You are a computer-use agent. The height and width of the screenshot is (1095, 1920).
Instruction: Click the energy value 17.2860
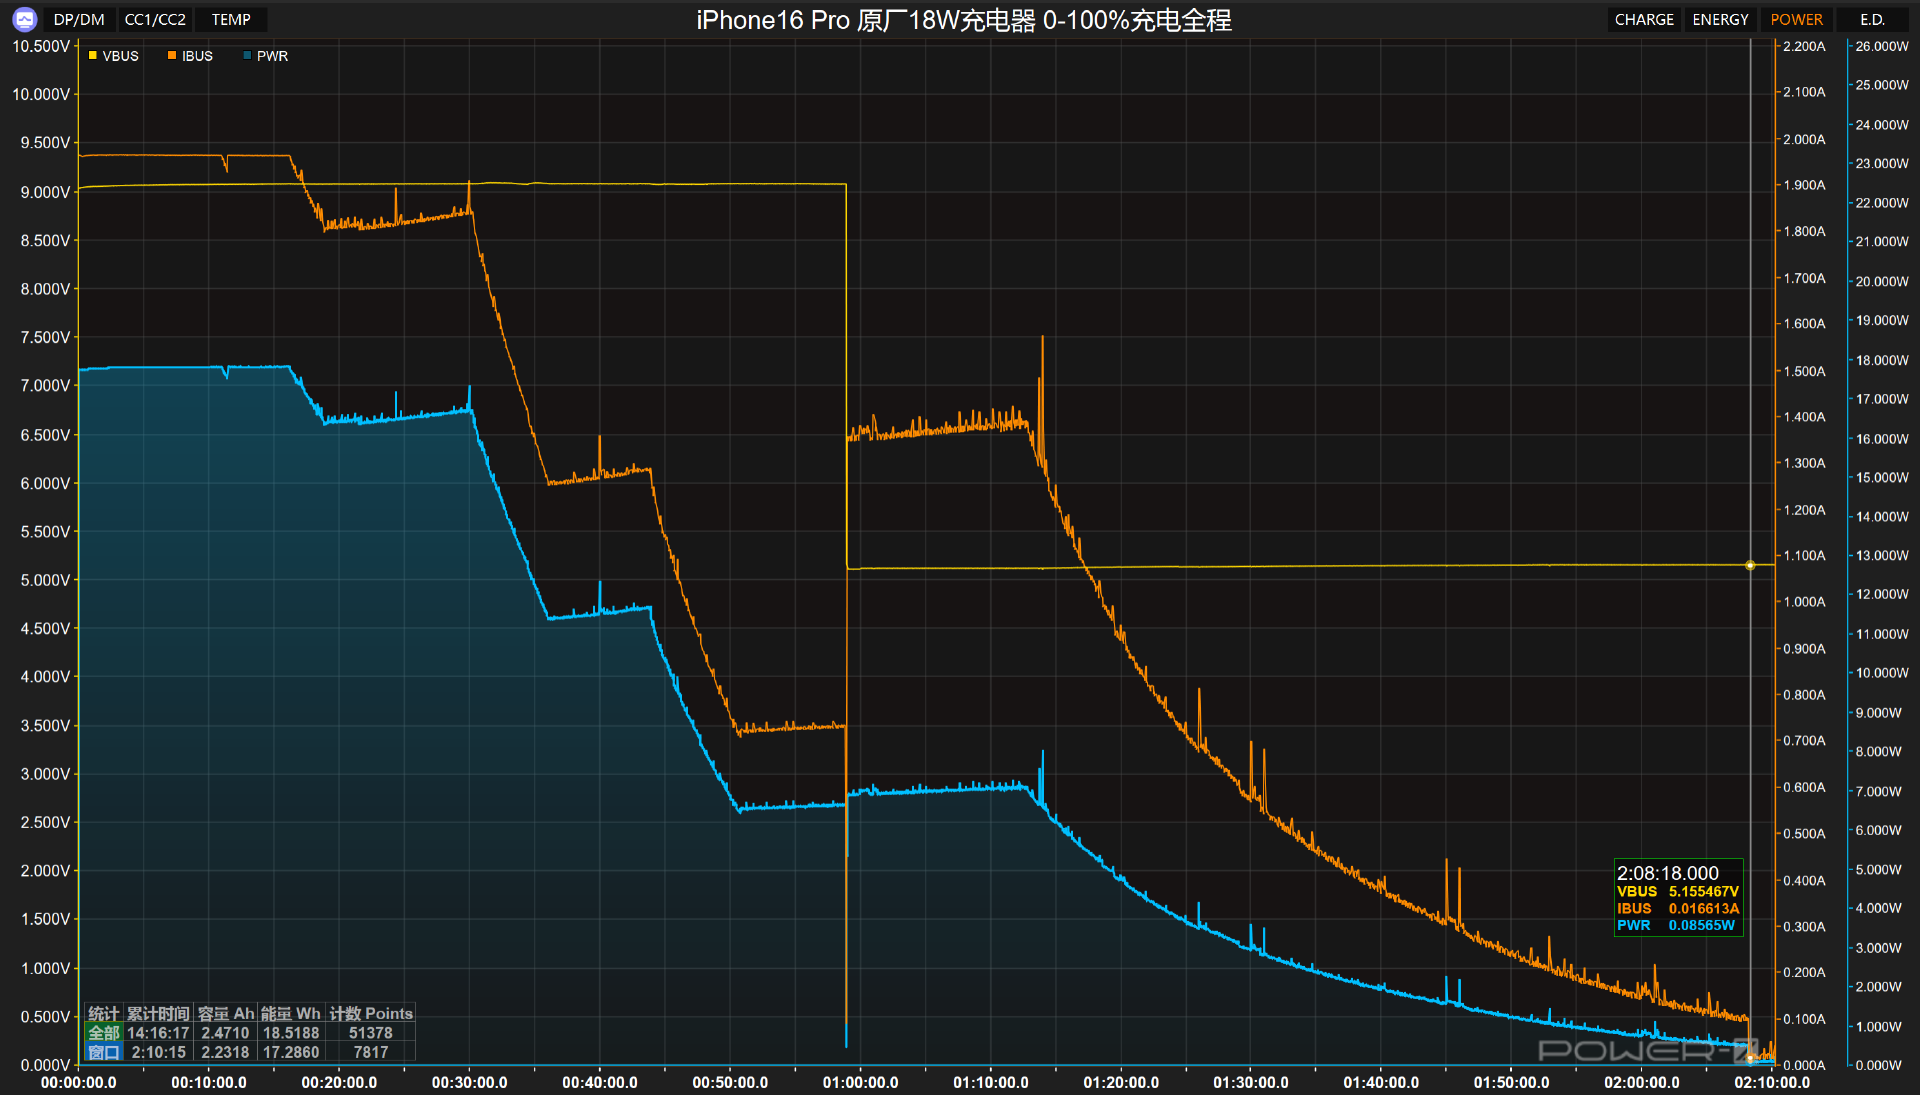click(x=291, y=1052)
